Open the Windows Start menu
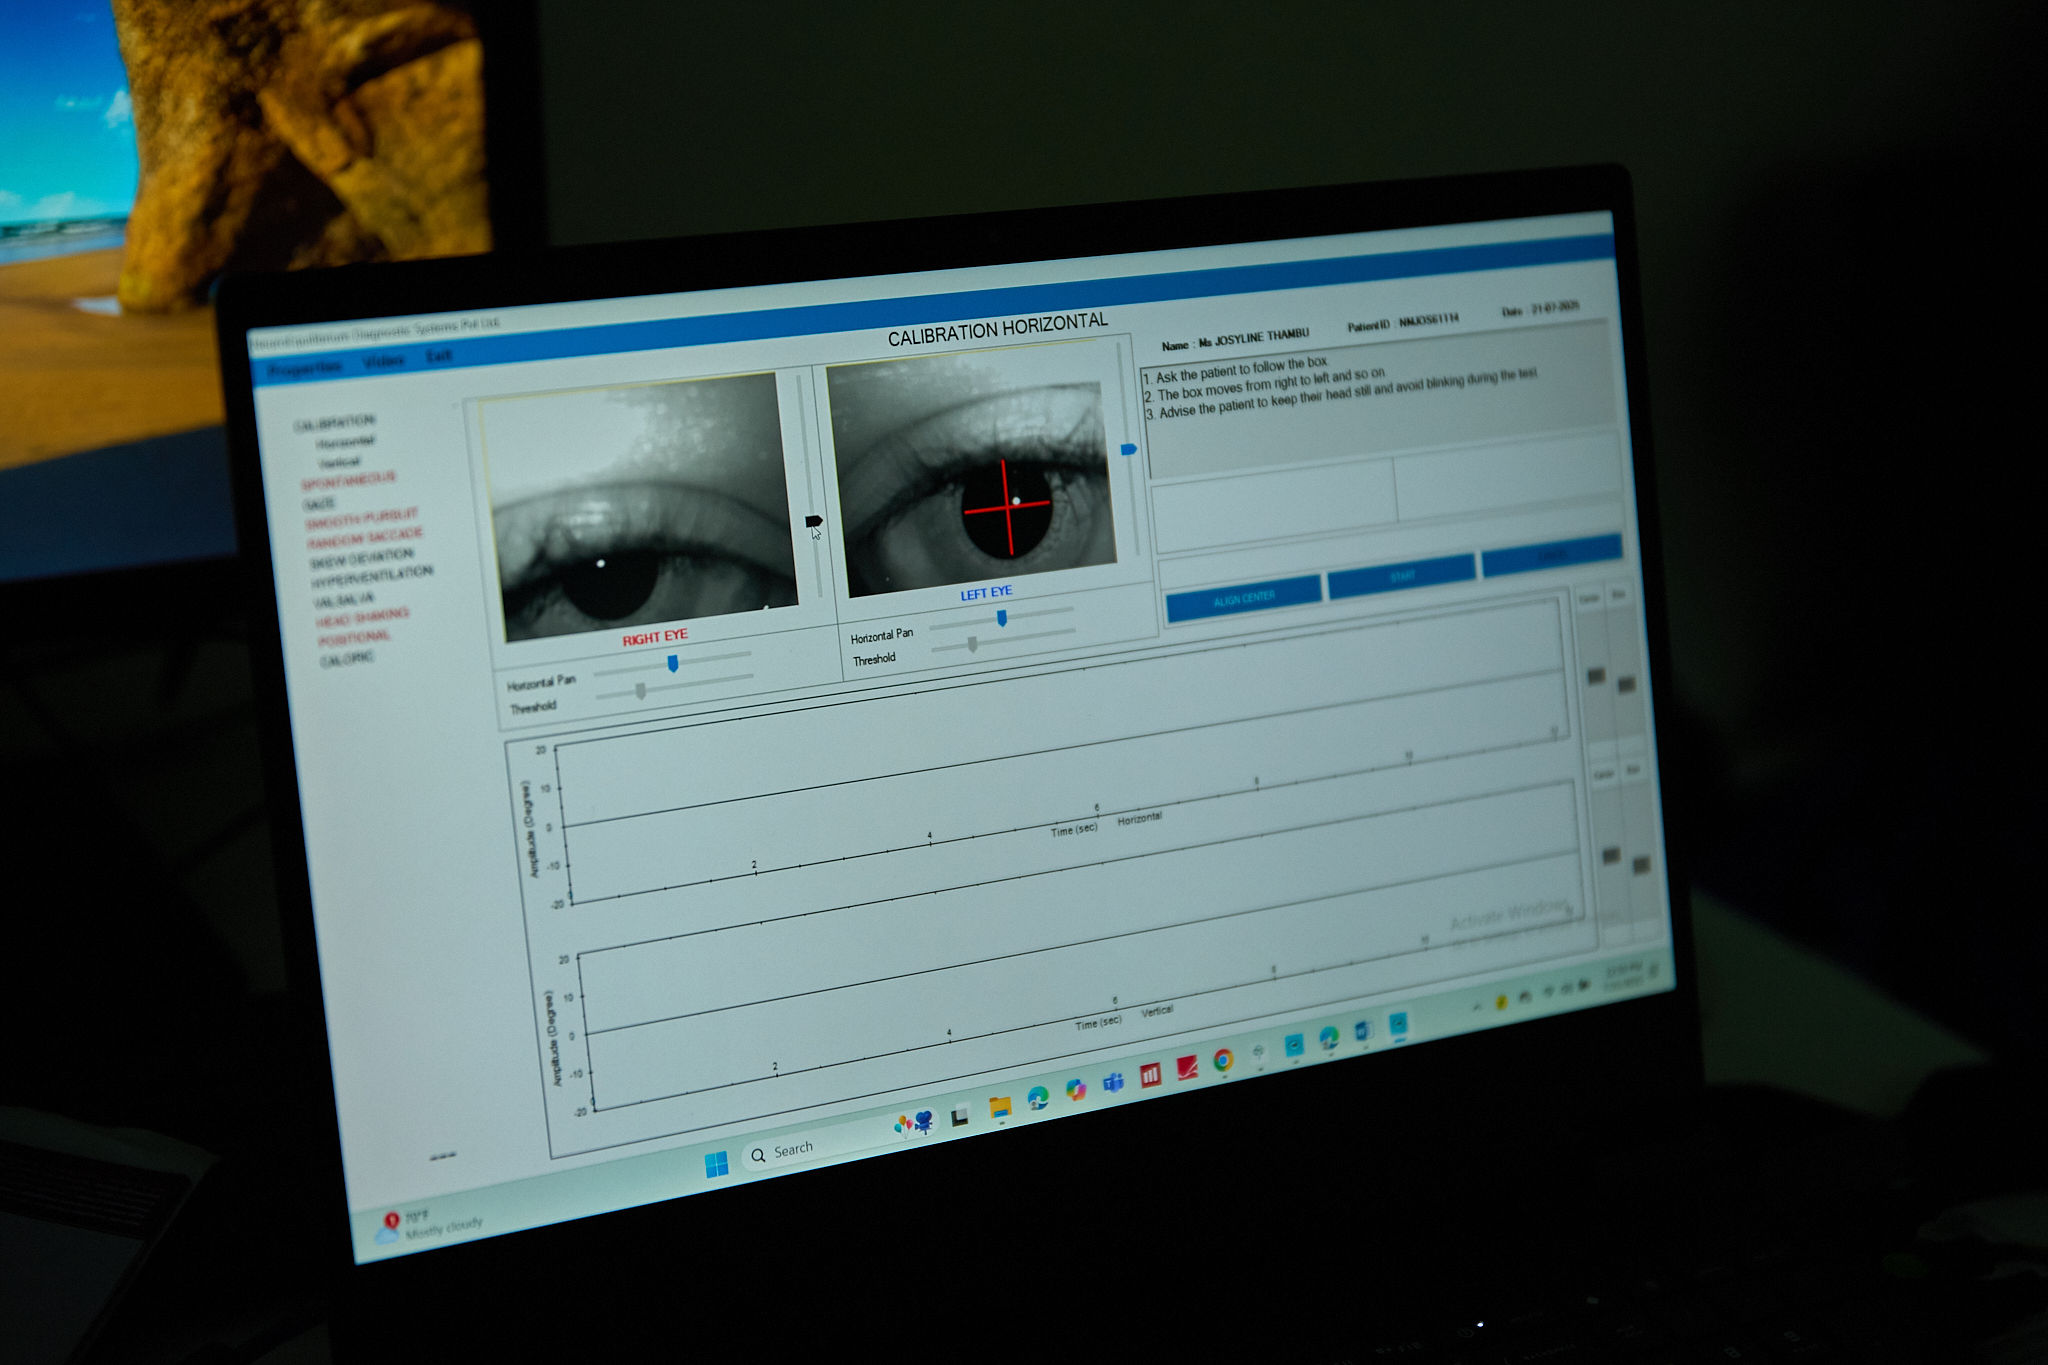 click(716, 1165)
